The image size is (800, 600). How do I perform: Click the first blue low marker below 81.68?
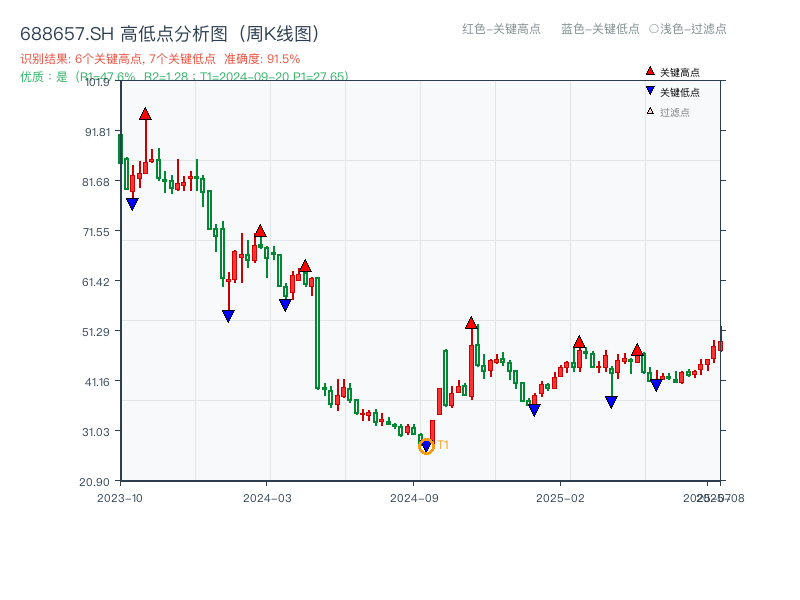pos(132,204)
